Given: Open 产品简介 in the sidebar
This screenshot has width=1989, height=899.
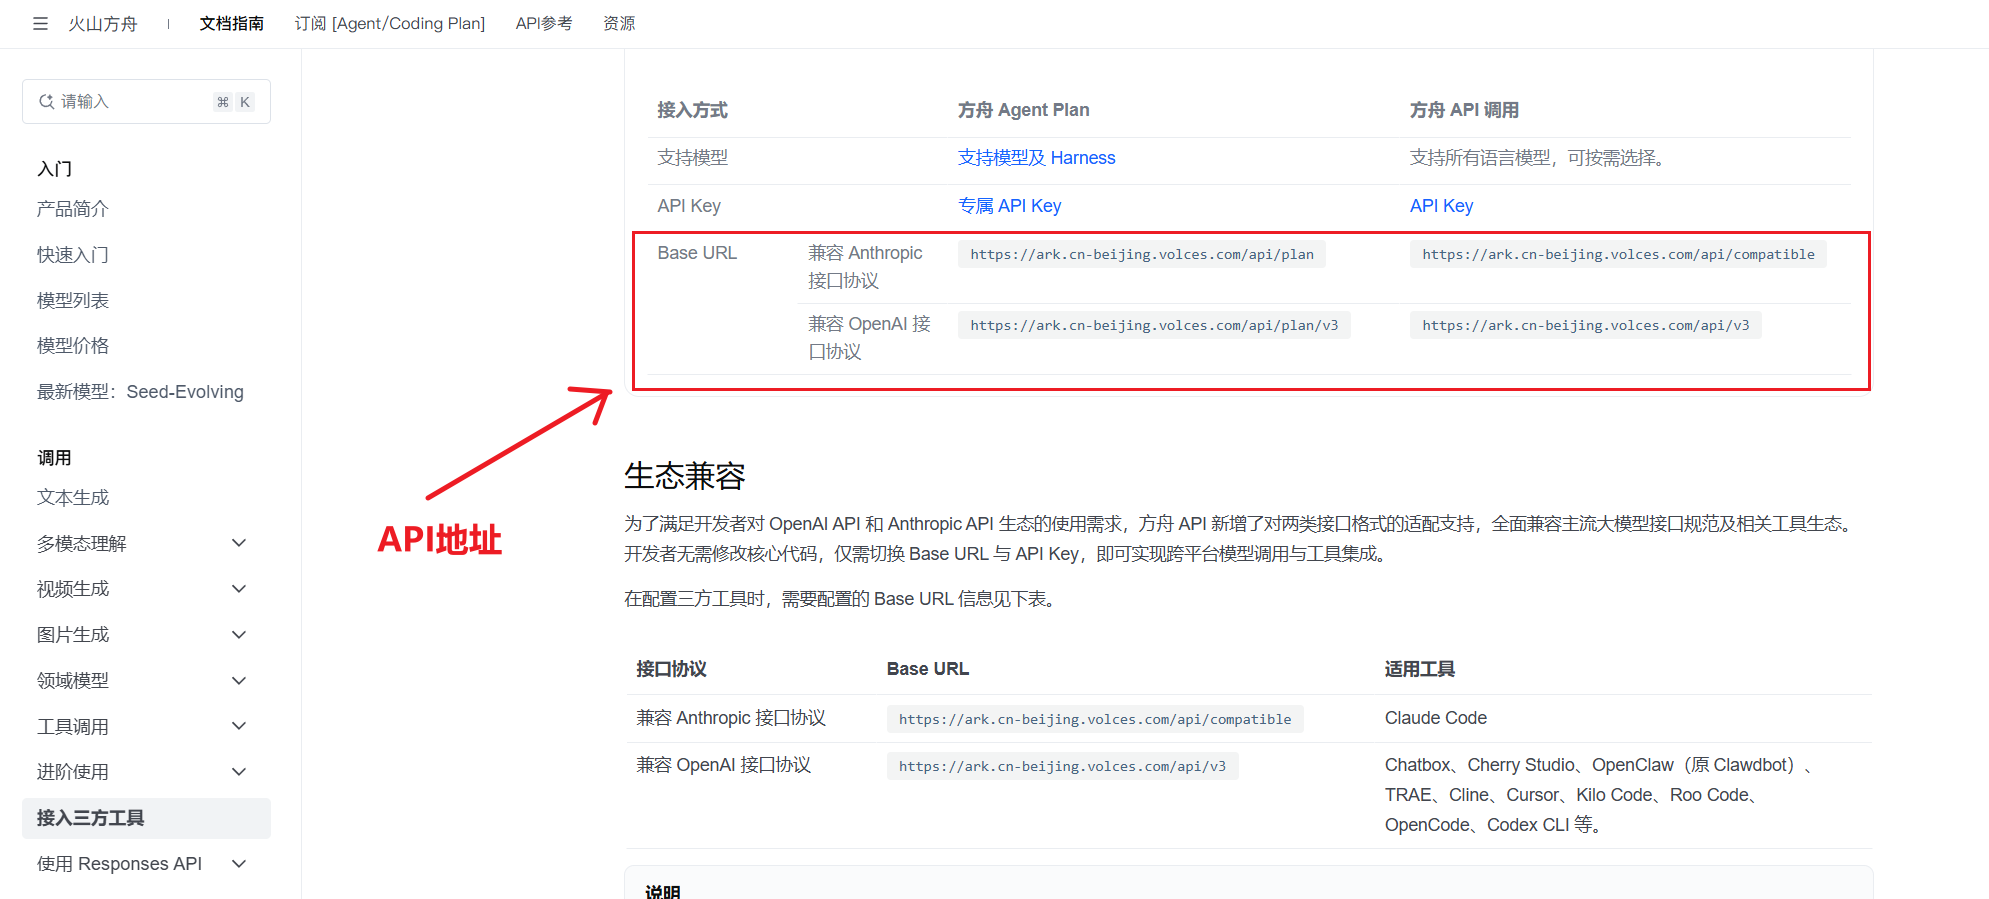Looking at the screenshot, I should 73,209.
